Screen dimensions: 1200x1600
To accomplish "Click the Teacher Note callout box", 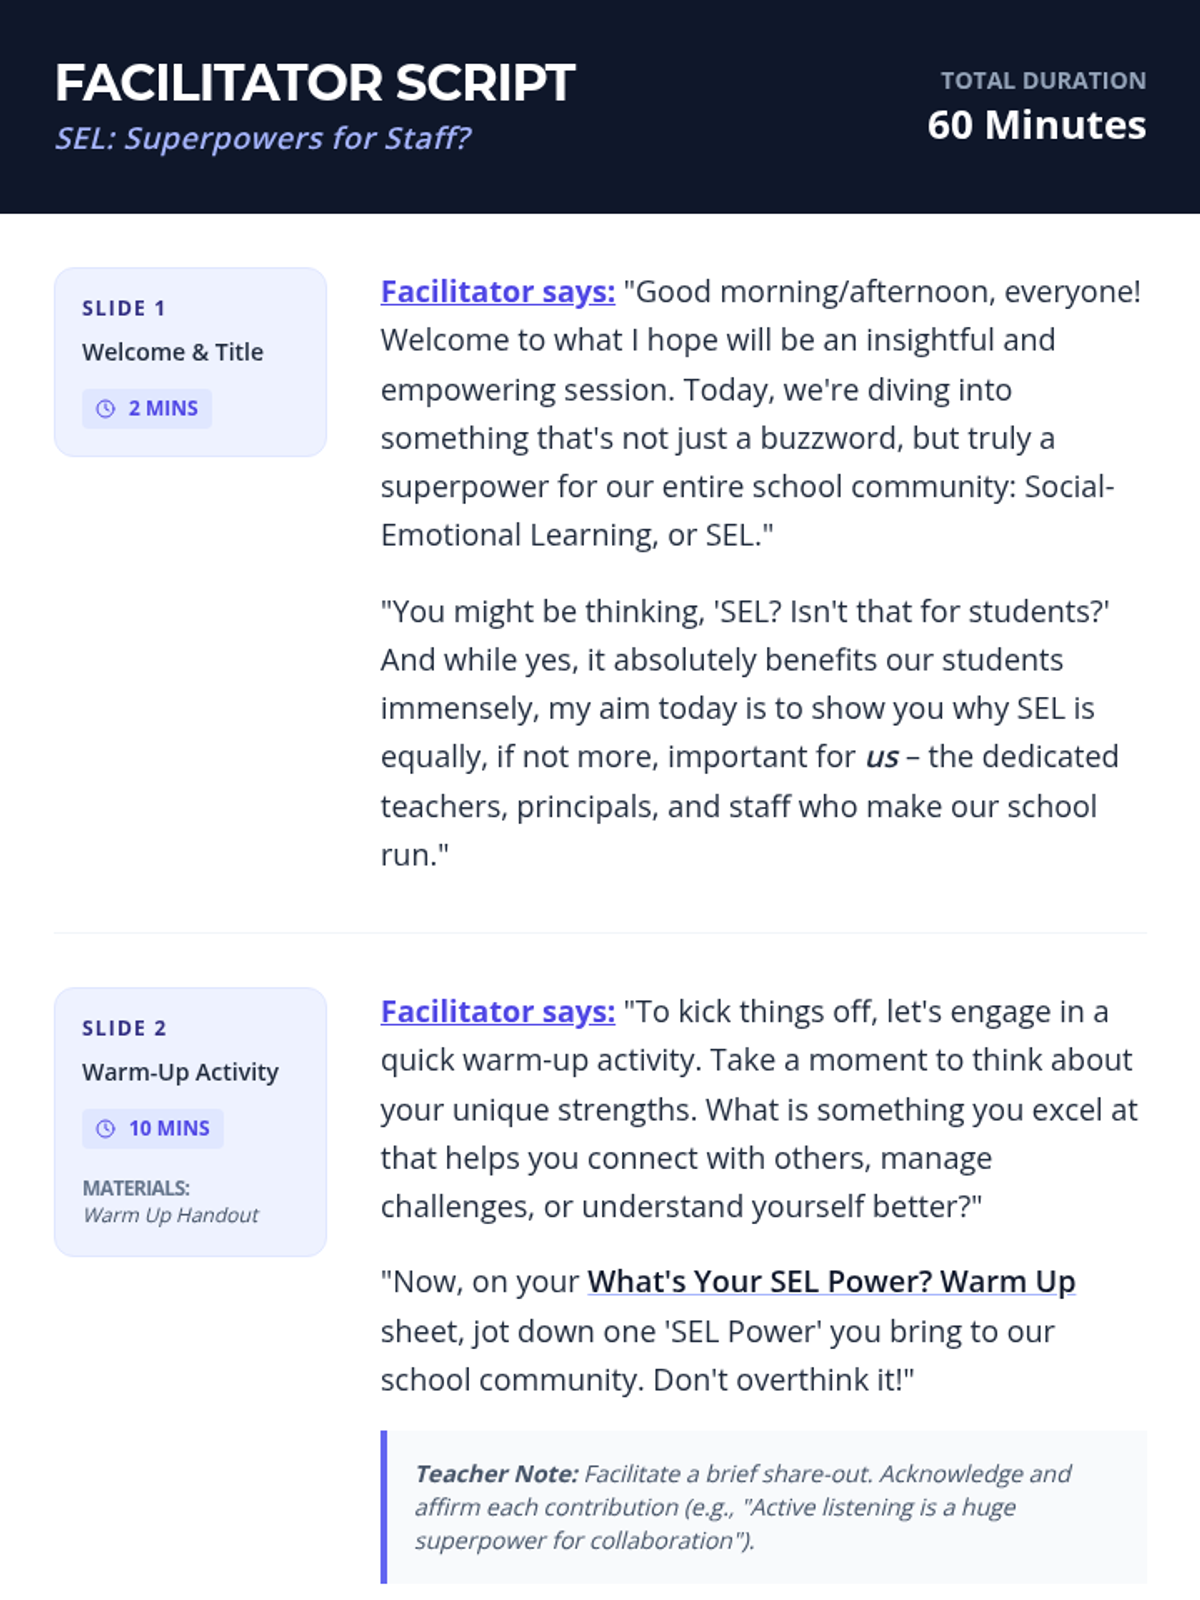I will tap(765, 1506).
